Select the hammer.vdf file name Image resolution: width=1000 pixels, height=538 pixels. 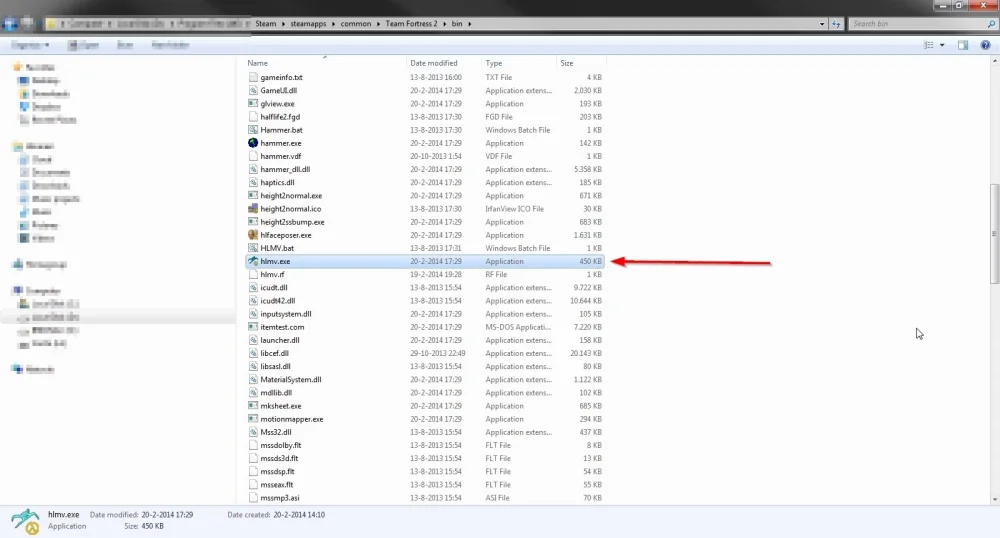pos(281,156)
